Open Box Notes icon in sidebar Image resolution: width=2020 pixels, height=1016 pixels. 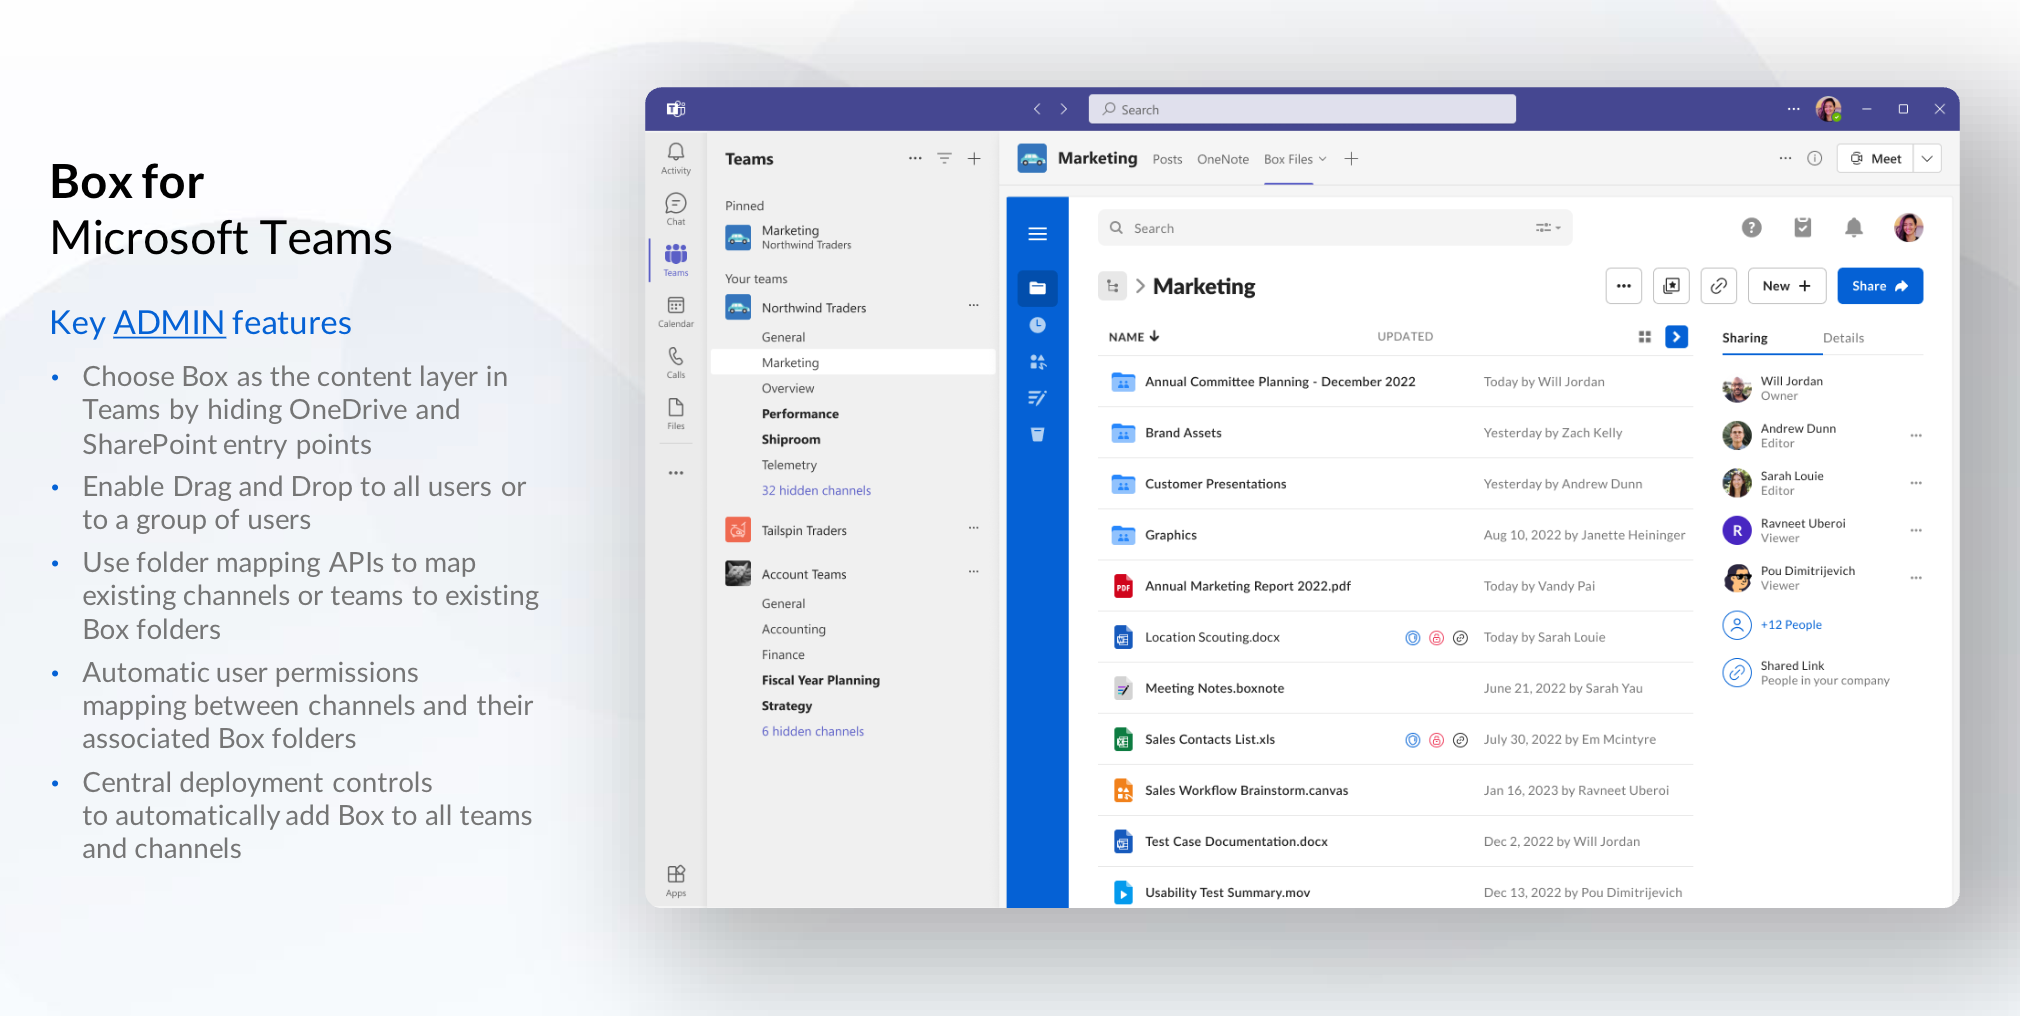[1038, 398]
